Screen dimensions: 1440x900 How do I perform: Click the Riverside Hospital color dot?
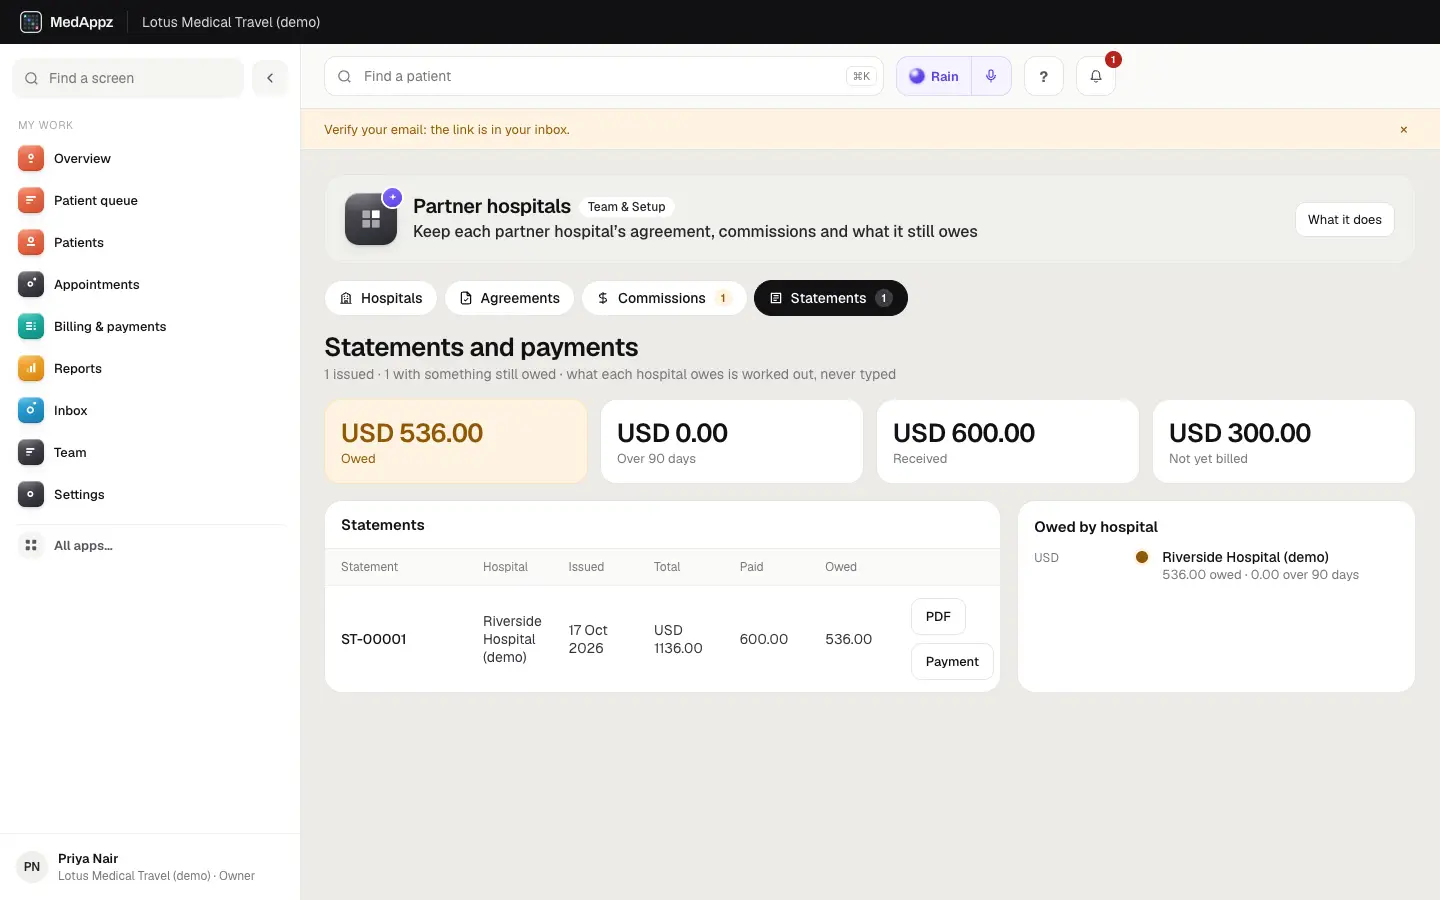point(1142,557)
